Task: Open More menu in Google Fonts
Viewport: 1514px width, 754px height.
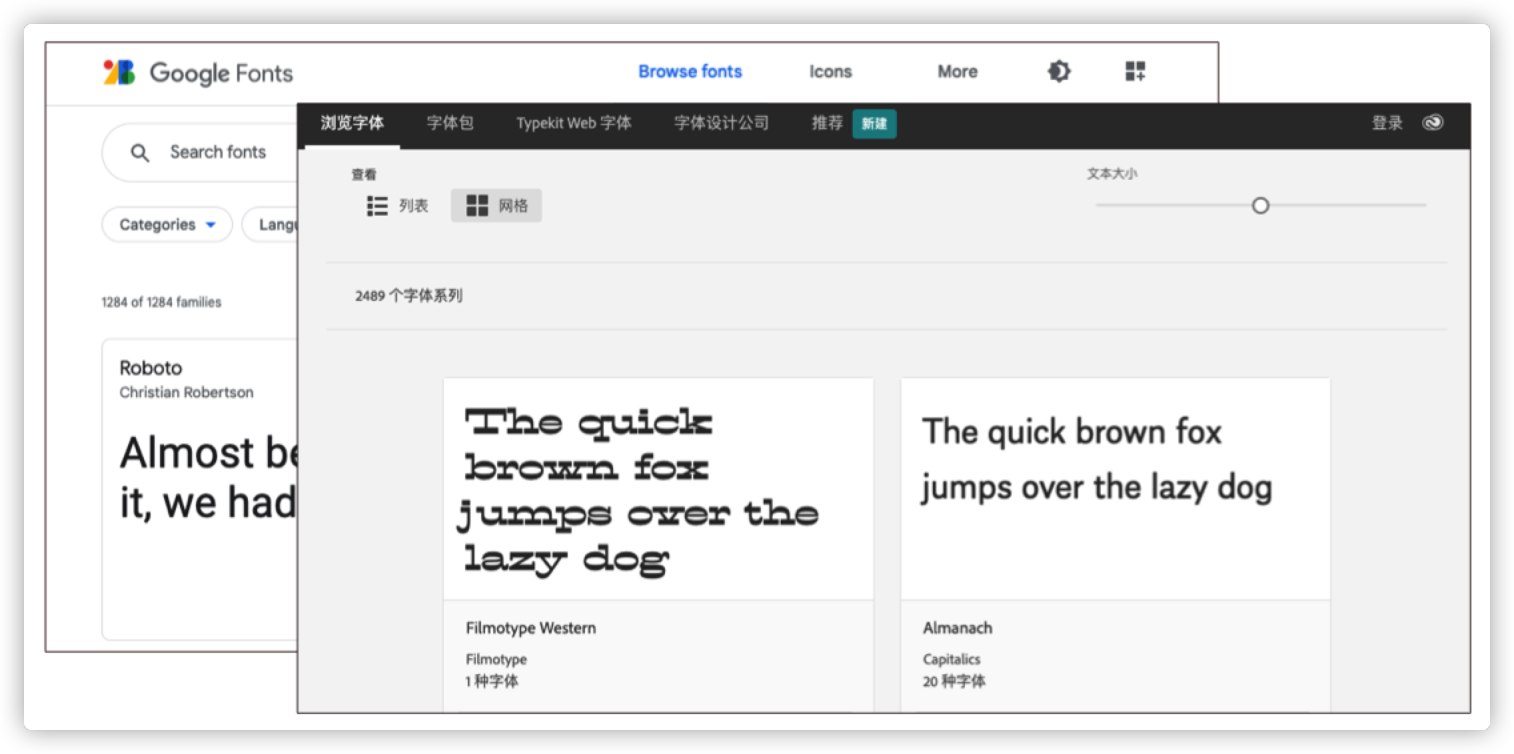Action: click(x=957, y=72)
